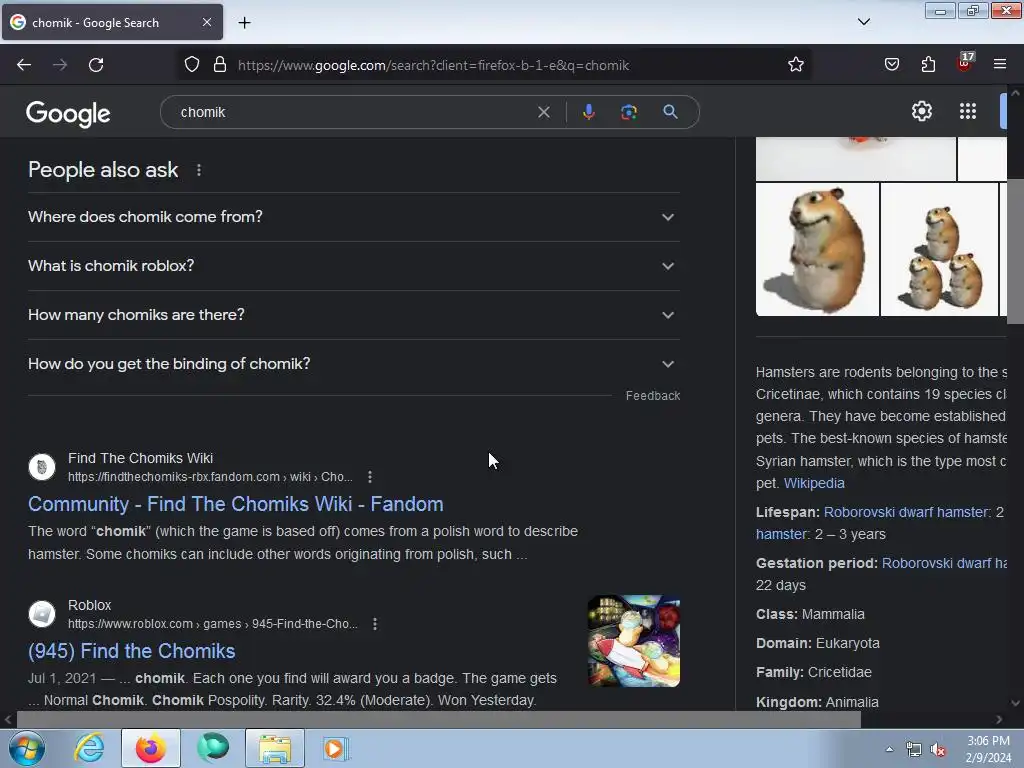Screen dimensions: 1024x768
Task: Close the chomik Google Search tab
Action: (207, 22)
